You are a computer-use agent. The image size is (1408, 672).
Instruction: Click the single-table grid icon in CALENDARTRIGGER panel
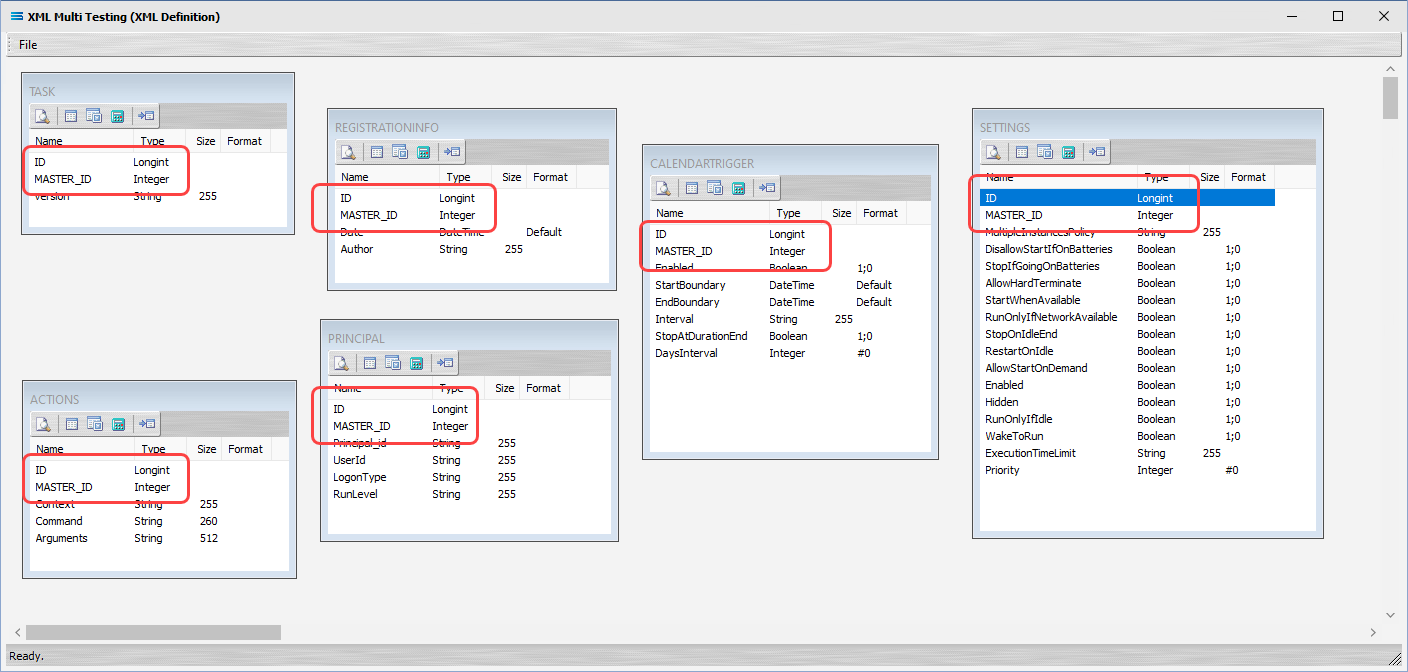(x=692, y=188)
